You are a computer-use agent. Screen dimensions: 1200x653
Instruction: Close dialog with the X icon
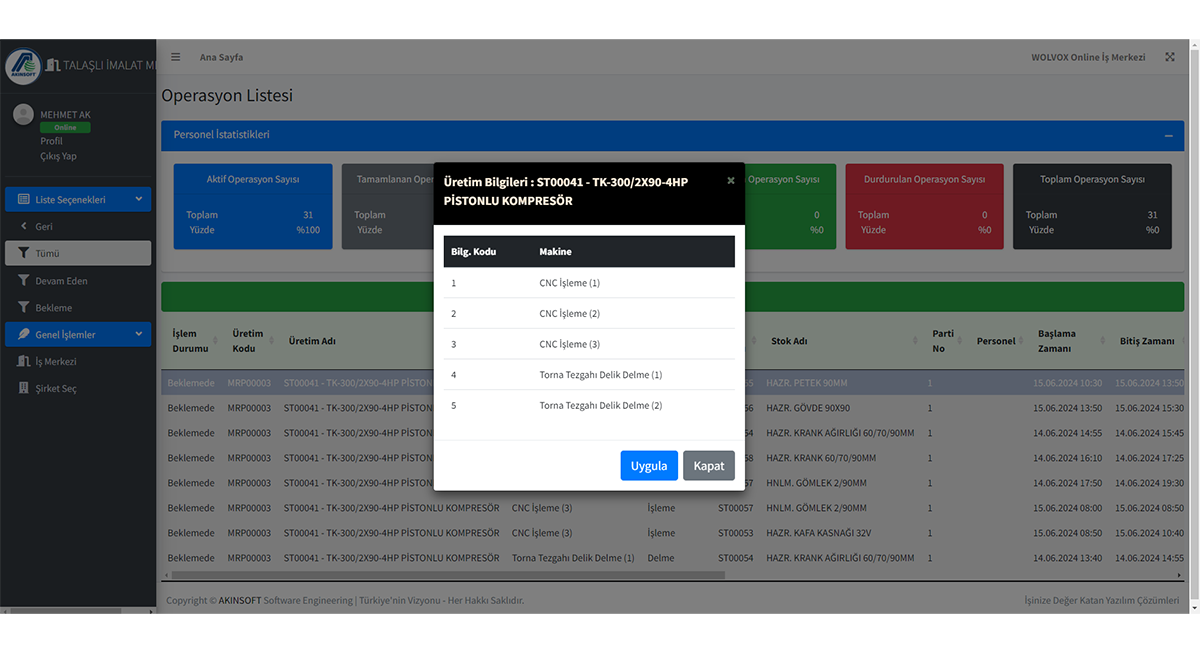click(730, 181)
